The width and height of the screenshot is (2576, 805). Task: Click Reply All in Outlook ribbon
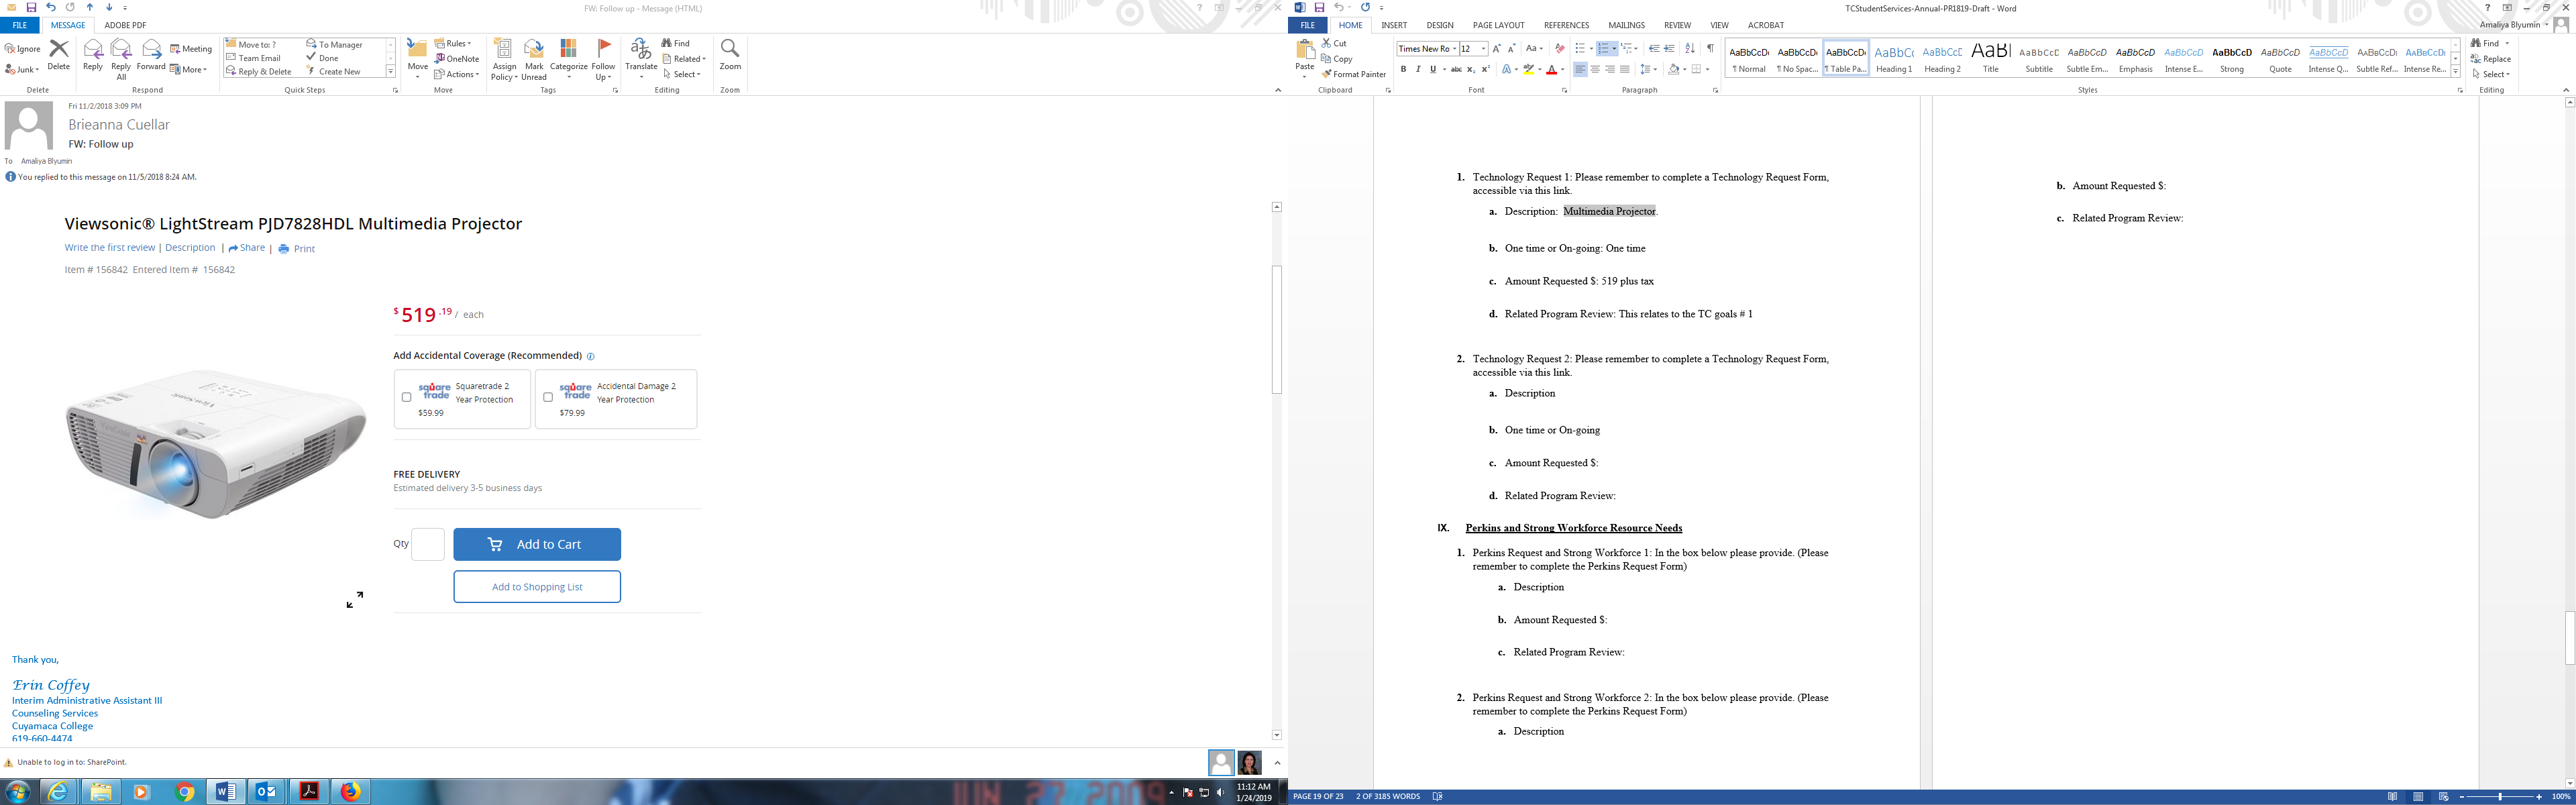(x=121, y=59)
